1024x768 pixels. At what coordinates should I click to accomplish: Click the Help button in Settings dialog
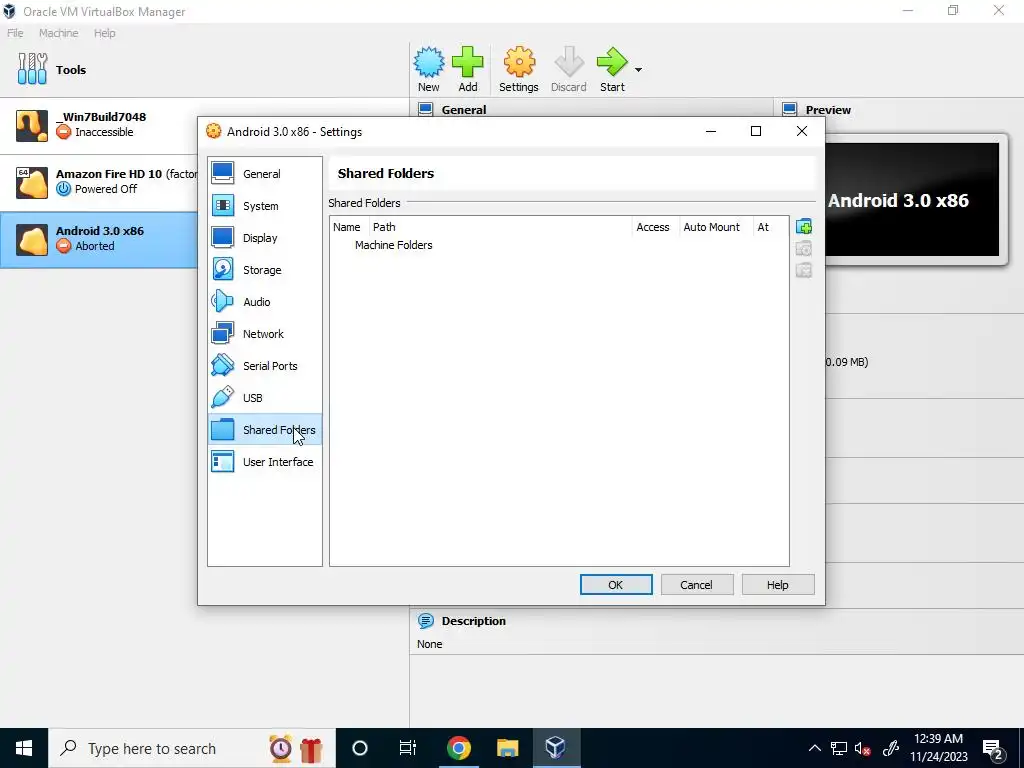(777, 584)
